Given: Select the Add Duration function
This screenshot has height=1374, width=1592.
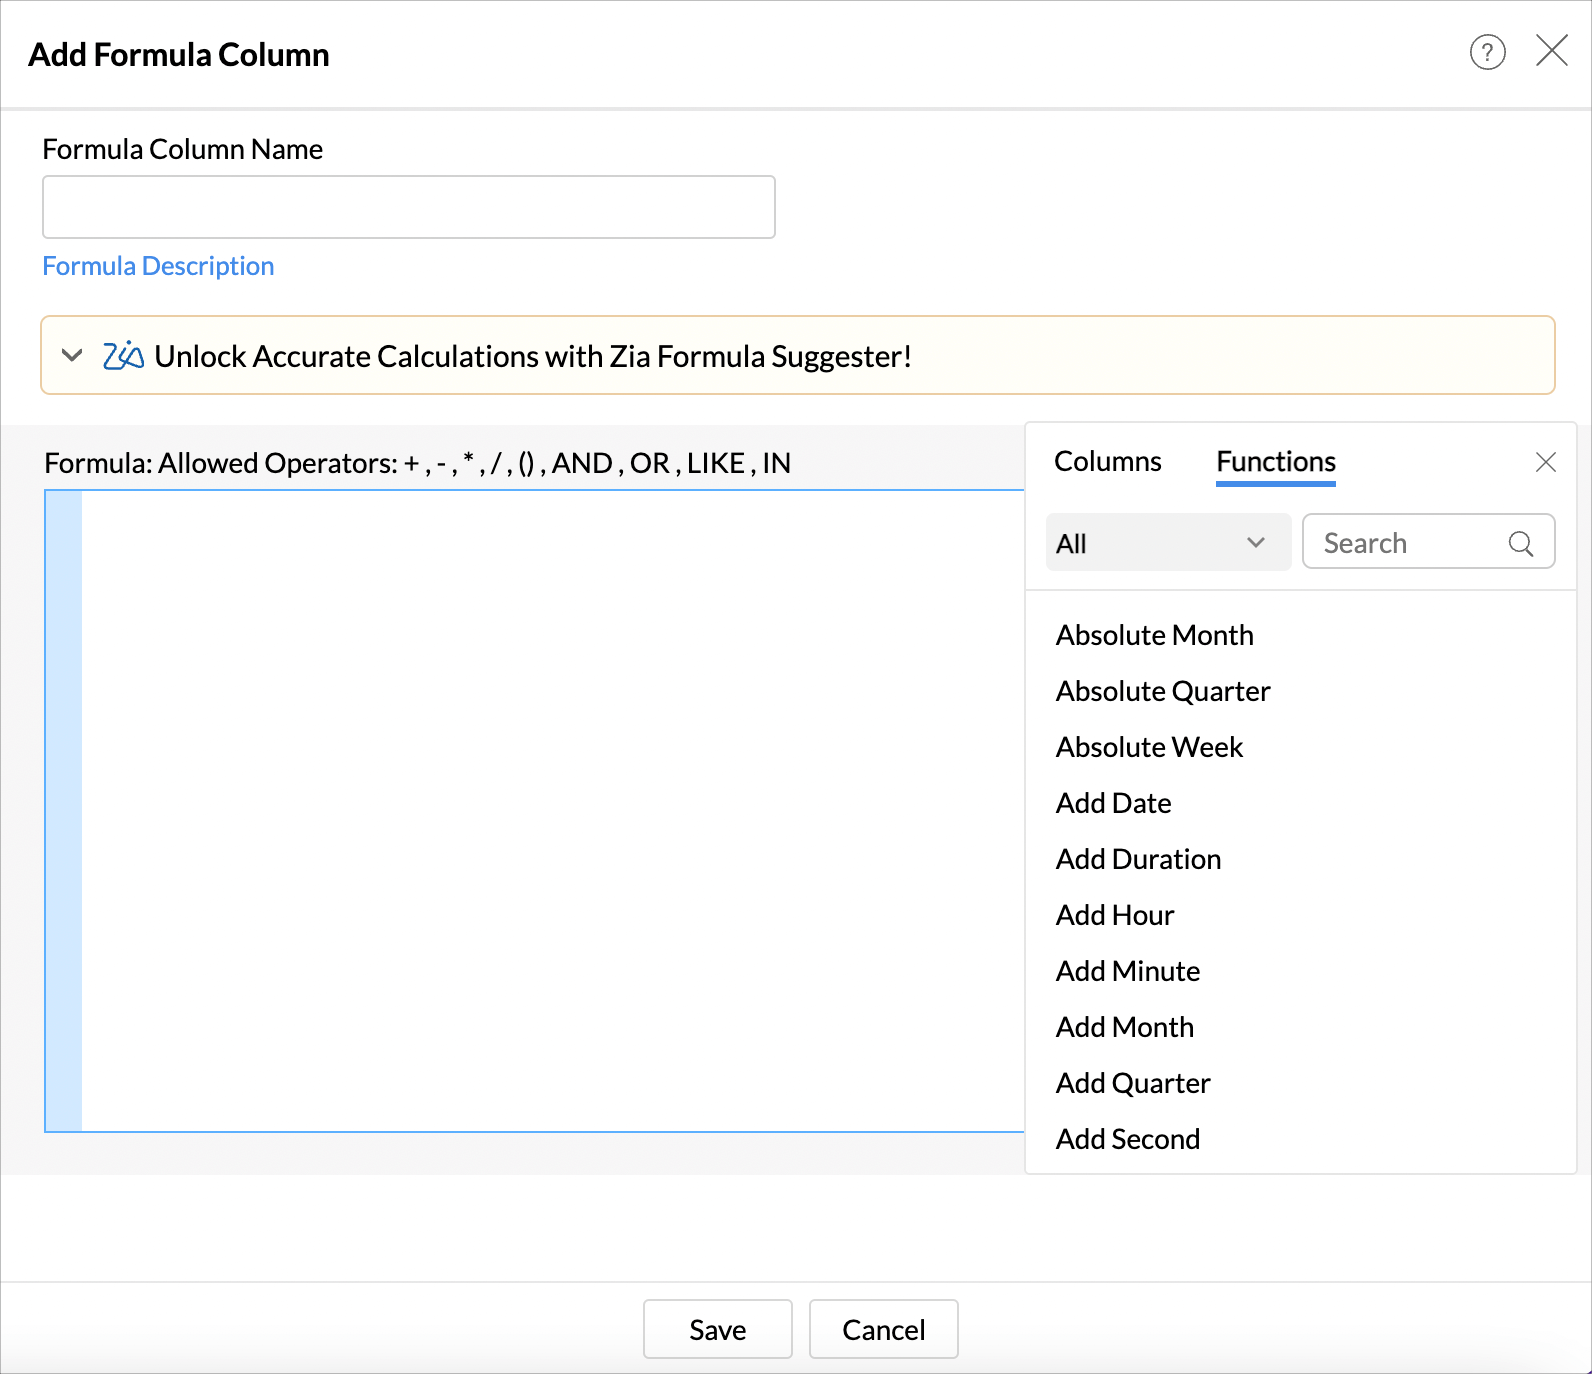Looking at the screenshot, I should point(1138,860).
